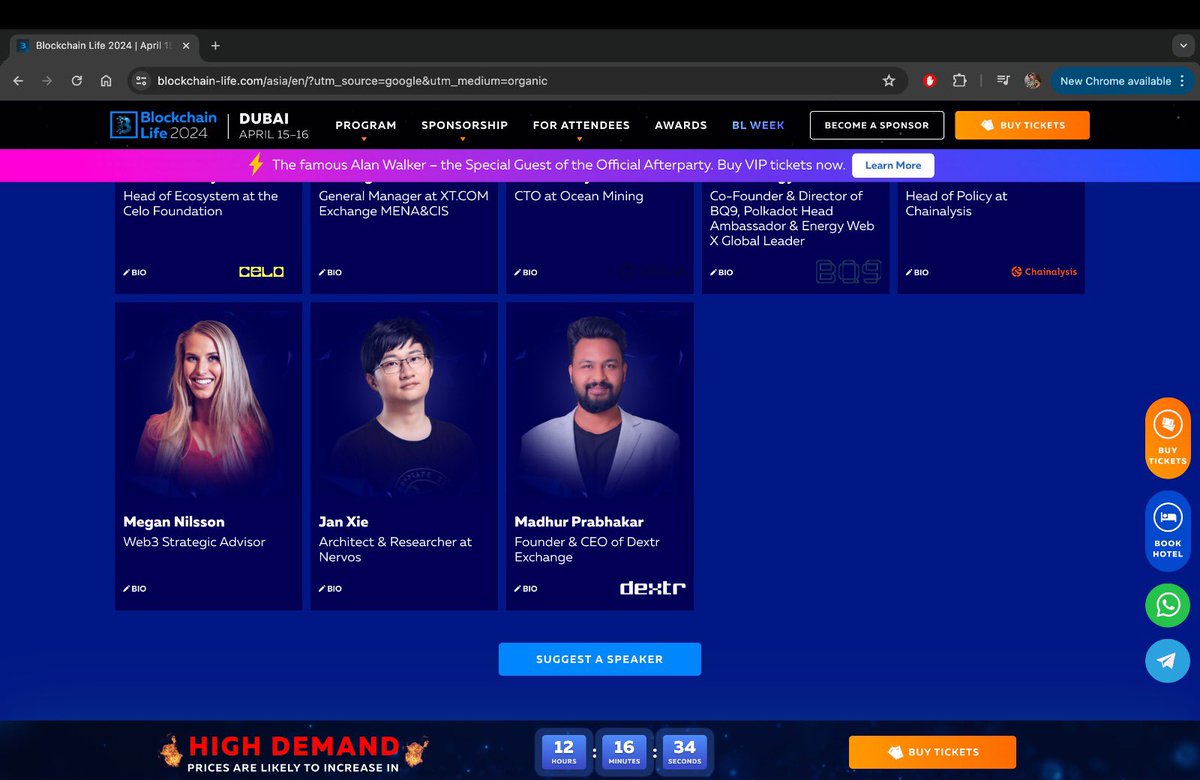Open the Extensions puzzle icon
This screenshot has height=780, width=1200.
pyautogui.click(x=959, y=81)
